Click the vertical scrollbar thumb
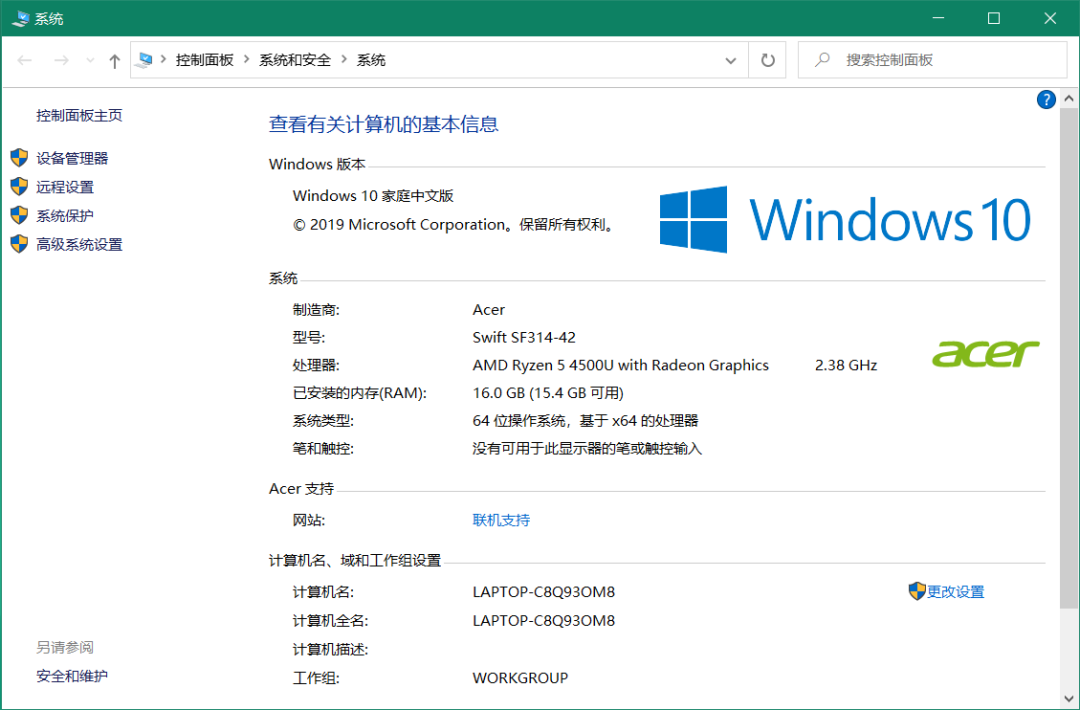 [x=1068, y=359]
